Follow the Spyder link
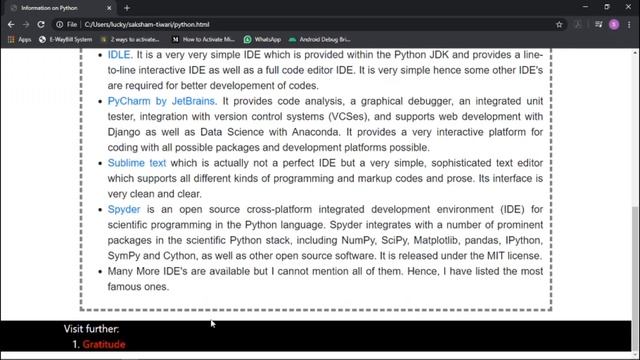640x360 pixels. 124,209
